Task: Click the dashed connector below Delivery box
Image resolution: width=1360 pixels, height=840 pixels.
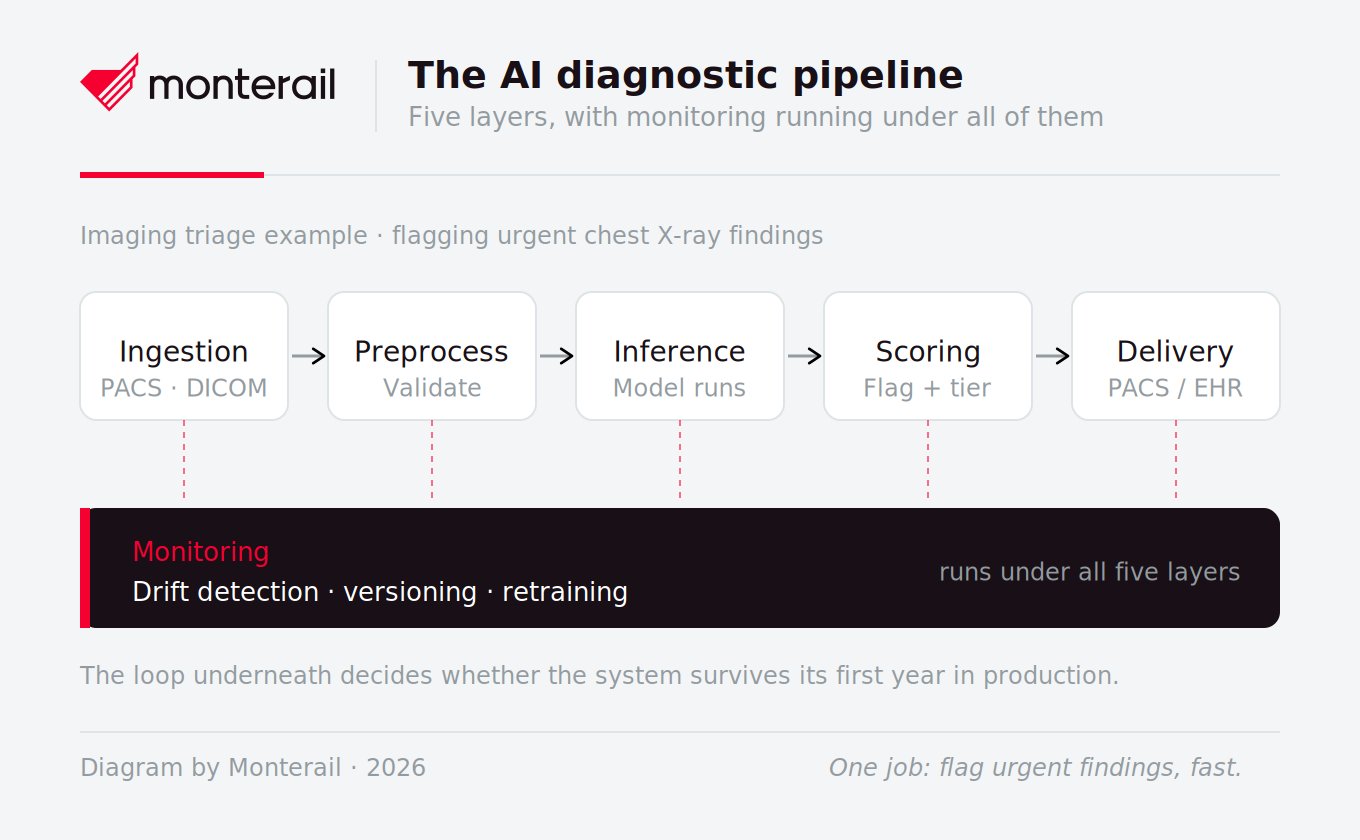Action: (1176, 460)
